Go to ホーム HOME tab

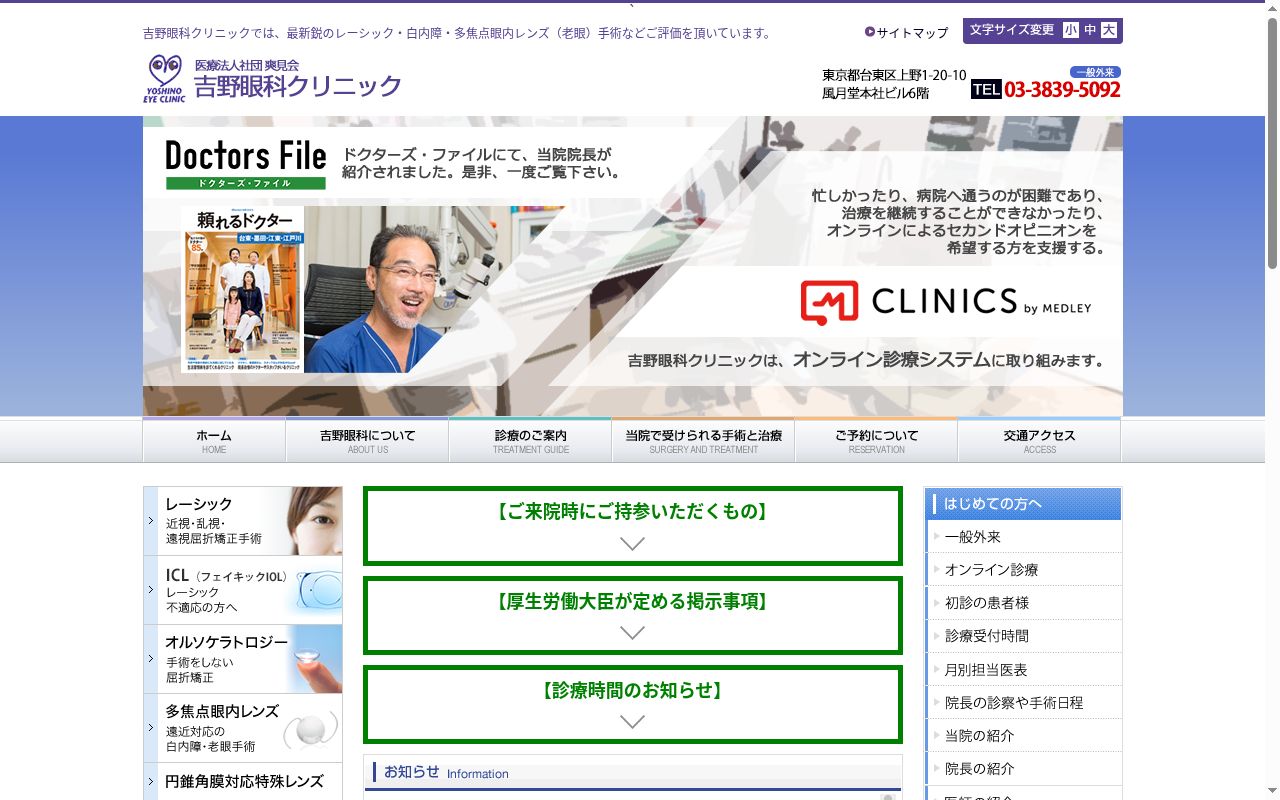tap(214, 440)
